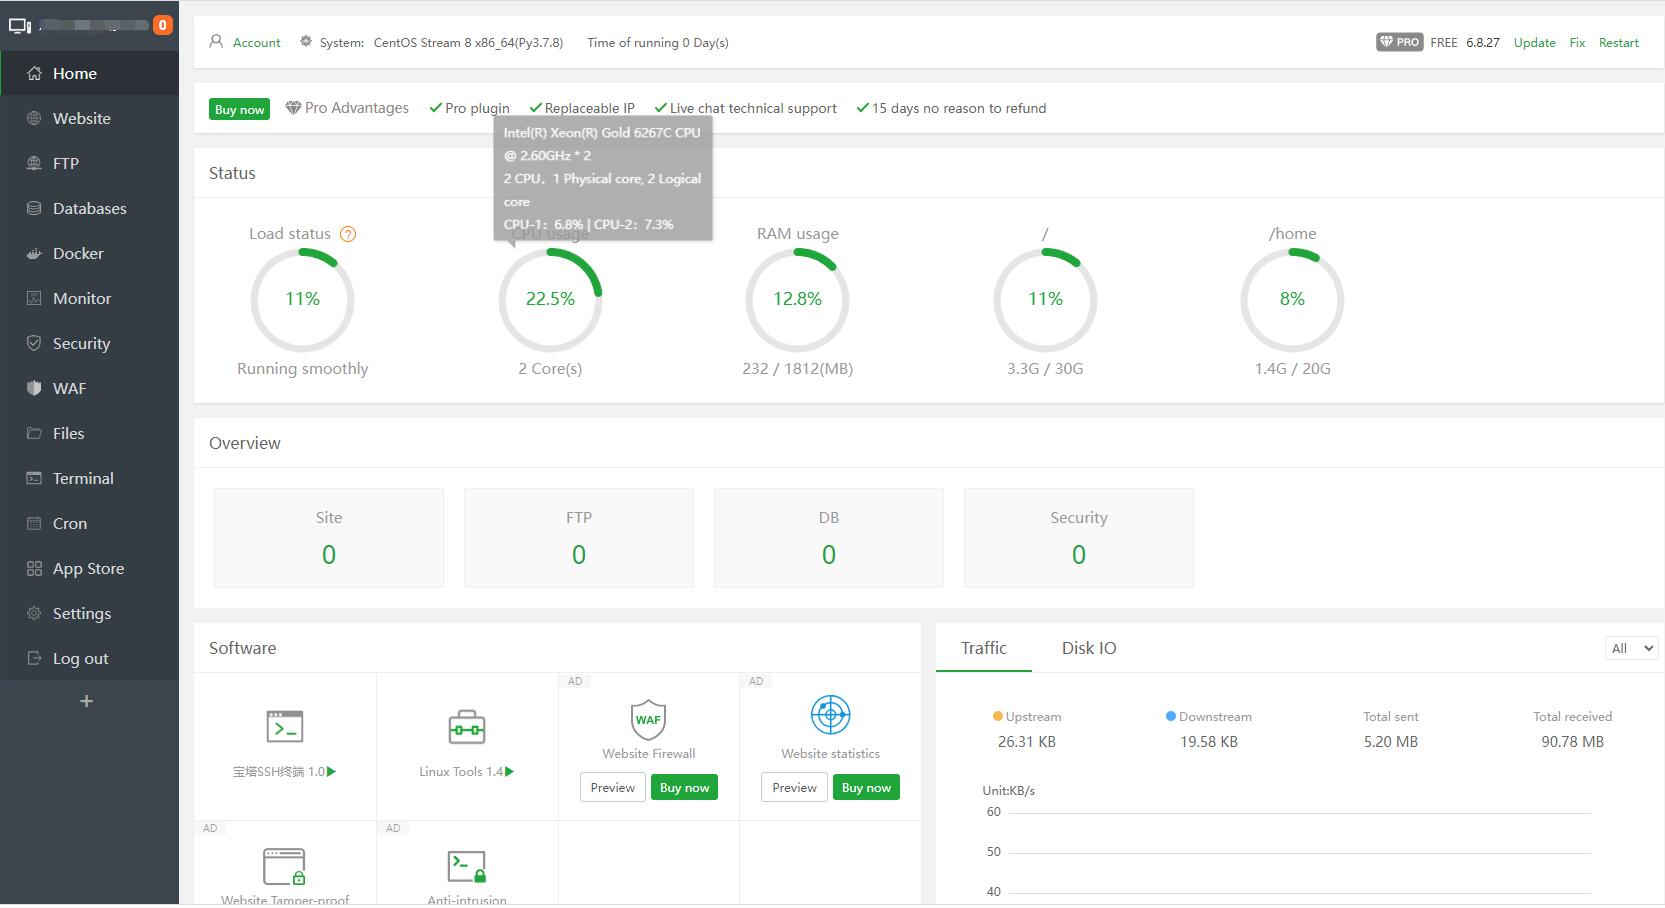Click the Linux Tools 1.4 label
Screen dimensions: 1665x908
click(461, 771)
